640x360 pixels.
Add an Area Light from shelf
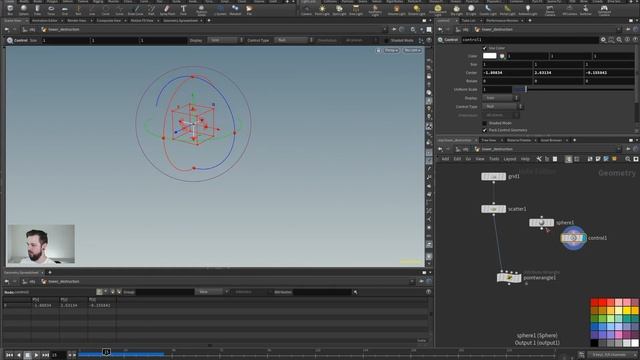[356, 9]
